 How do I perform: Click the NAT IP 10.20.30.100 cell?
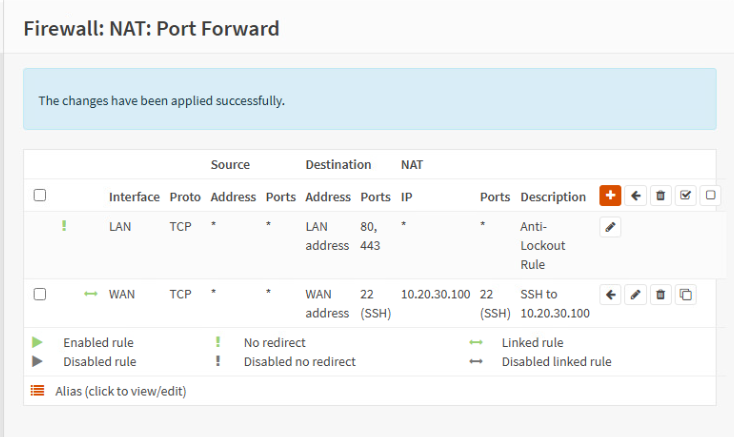pos(435,294)
